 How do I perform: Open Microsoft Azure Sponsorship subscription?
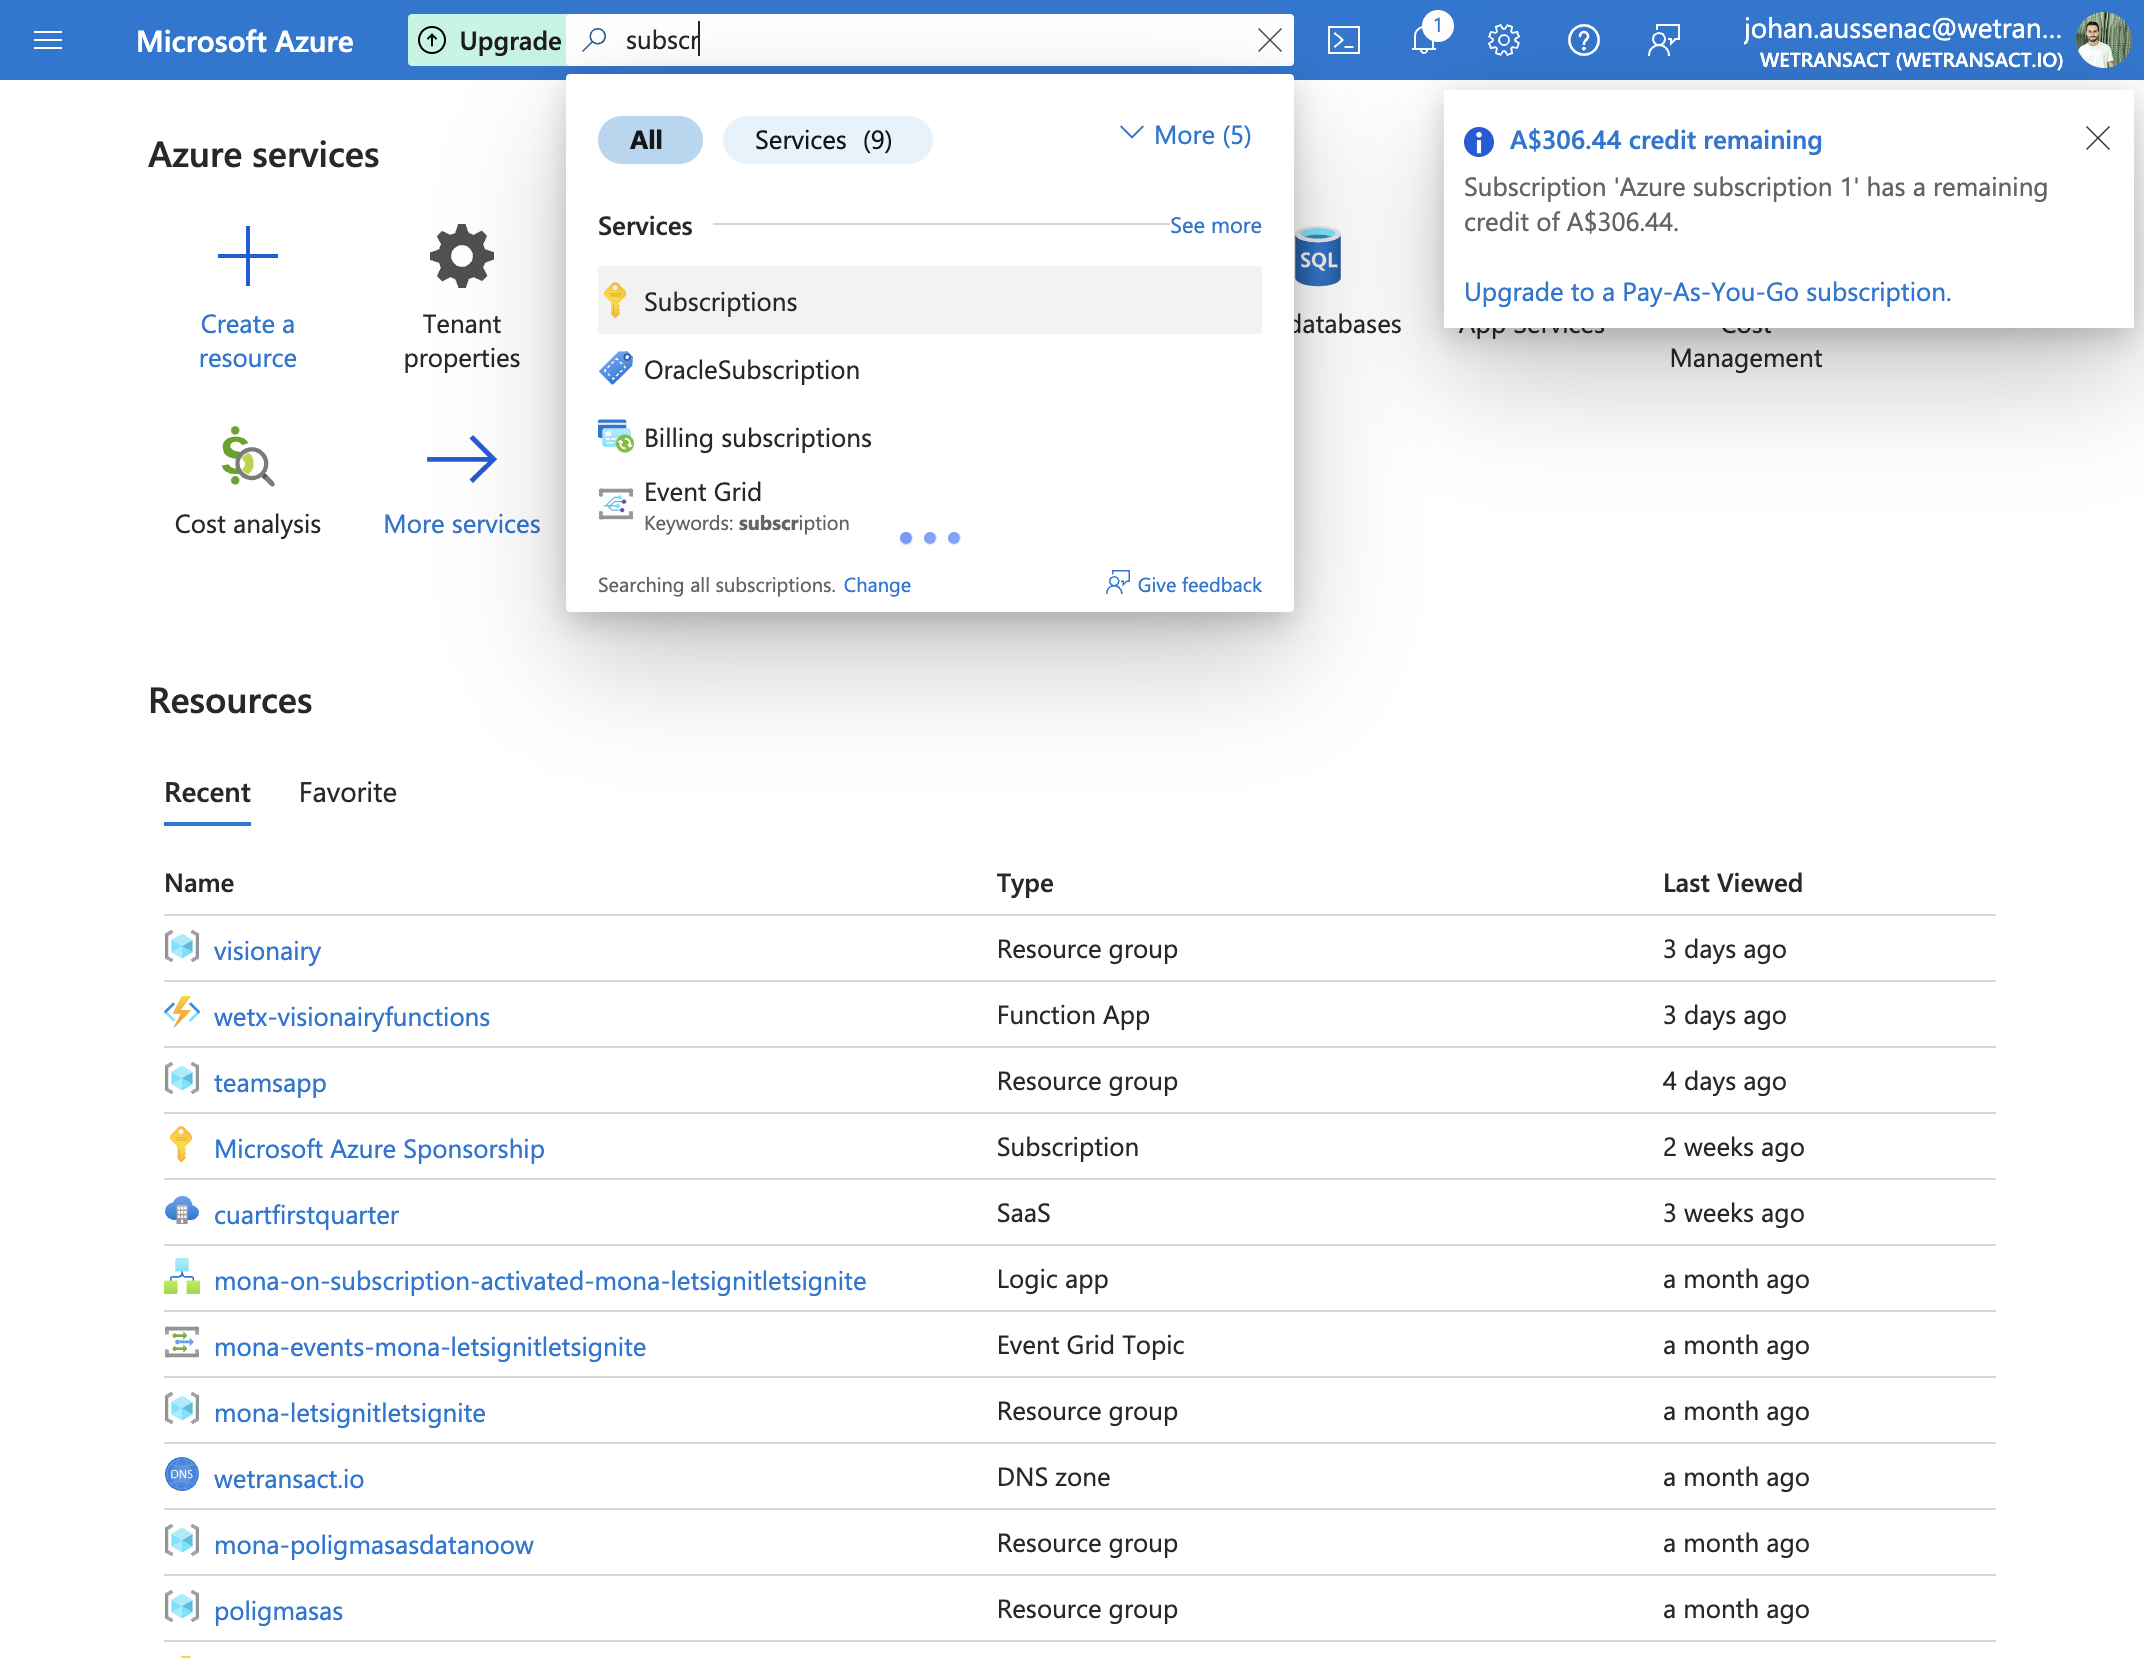tap(379, 1149)
